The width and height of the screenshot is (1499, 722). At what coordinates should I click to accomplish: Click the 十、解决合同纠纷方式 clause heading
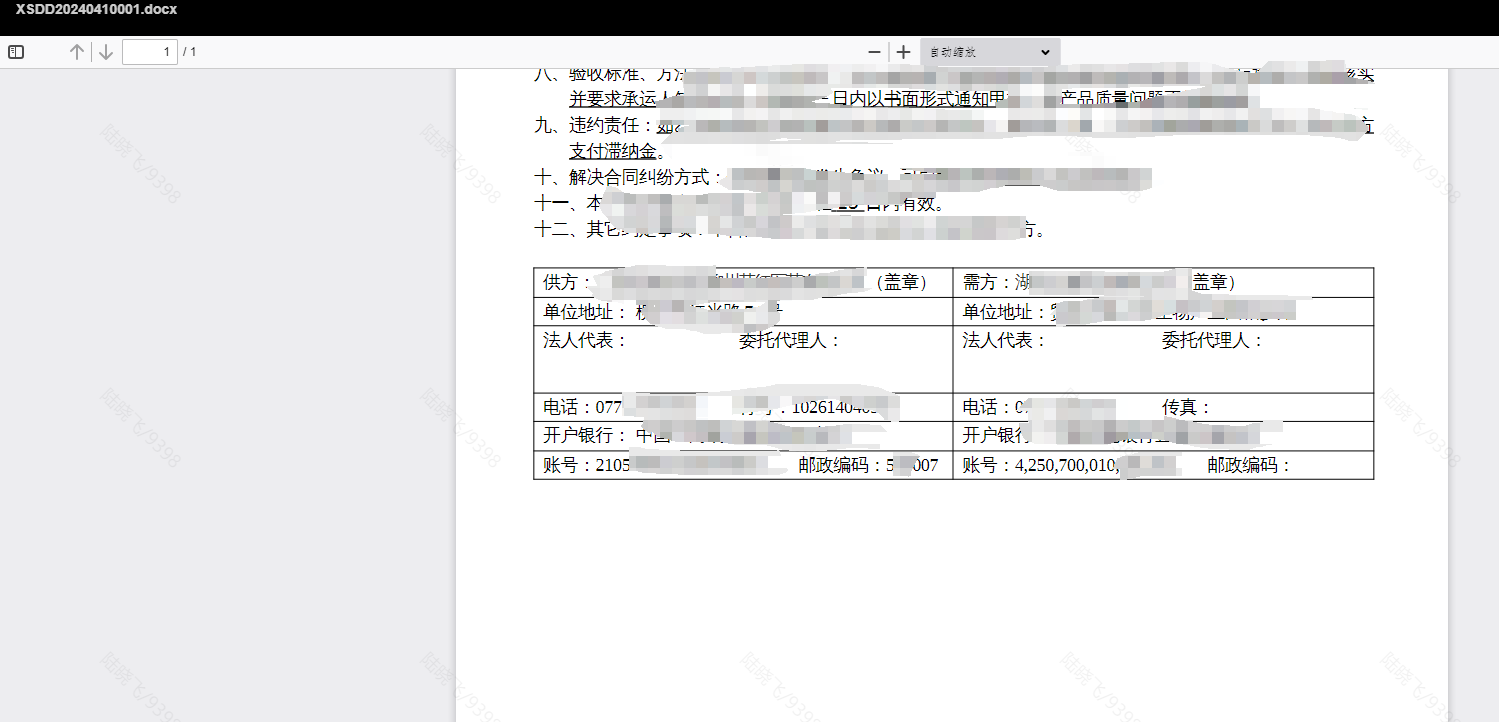625,178
